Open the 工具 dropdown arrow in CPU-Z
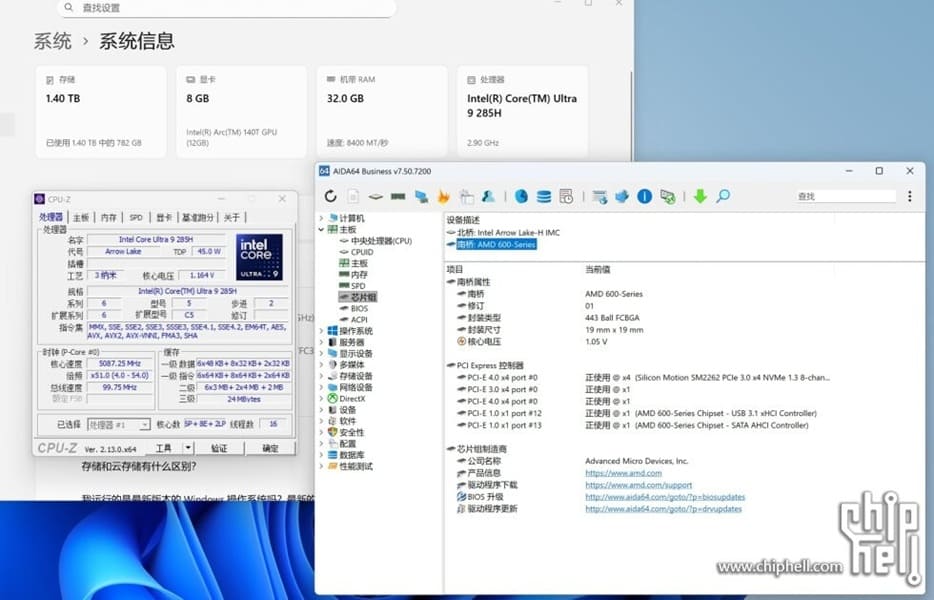This screenshot has width=934, height=600. pyautogui.click(x=190, y=449)
